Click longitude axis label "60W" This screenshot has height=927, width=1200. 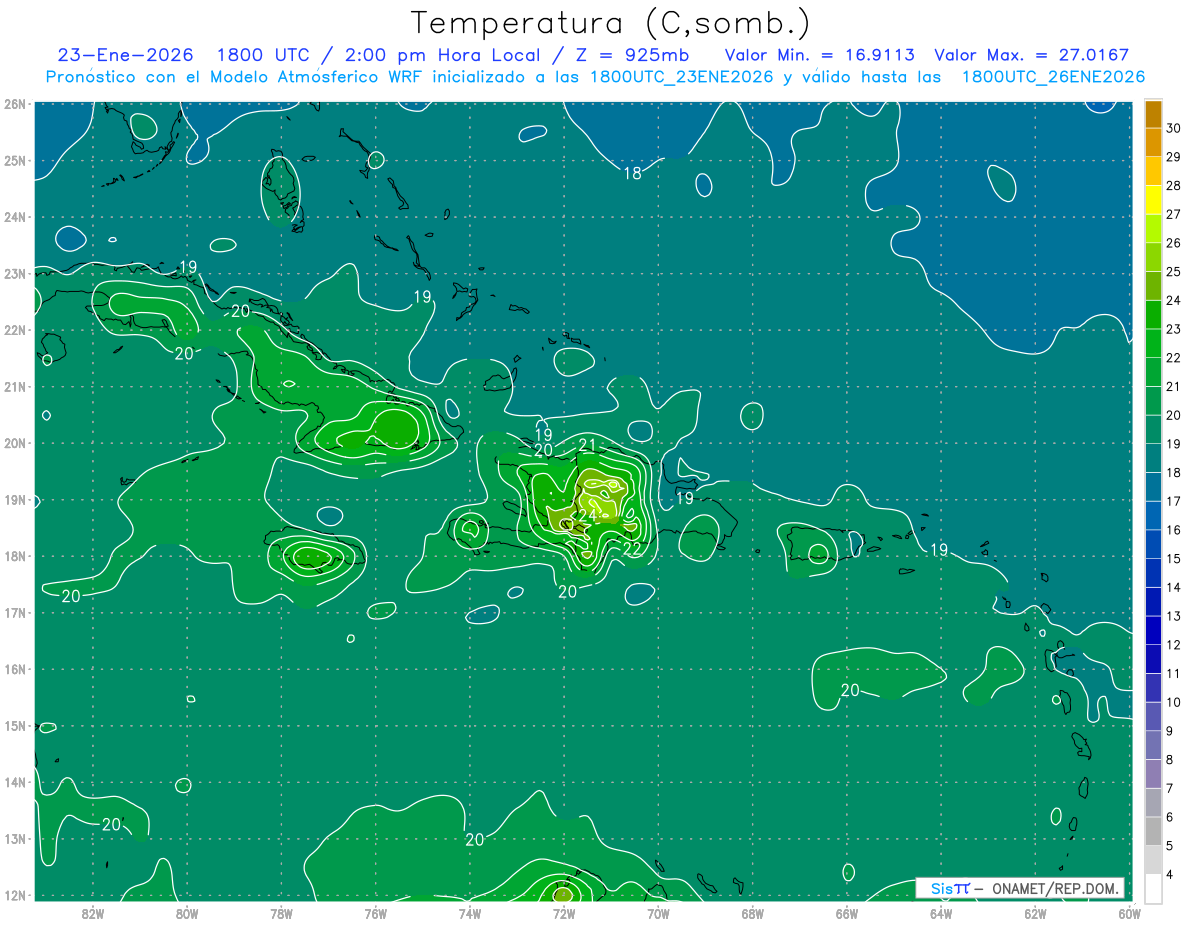pos(1130,913)
